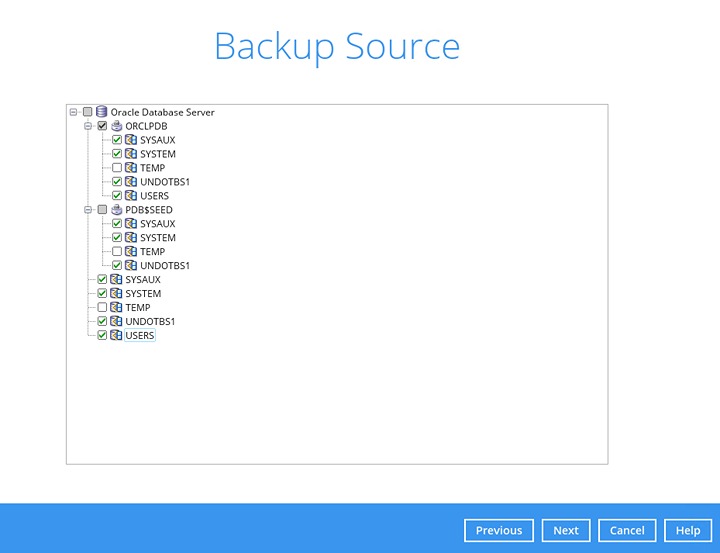Select the root-level 'SYSAUX' label
Image resolution: width=720 pixels, height=553 pixels.
pyautogui.click(x=143, y=279)
